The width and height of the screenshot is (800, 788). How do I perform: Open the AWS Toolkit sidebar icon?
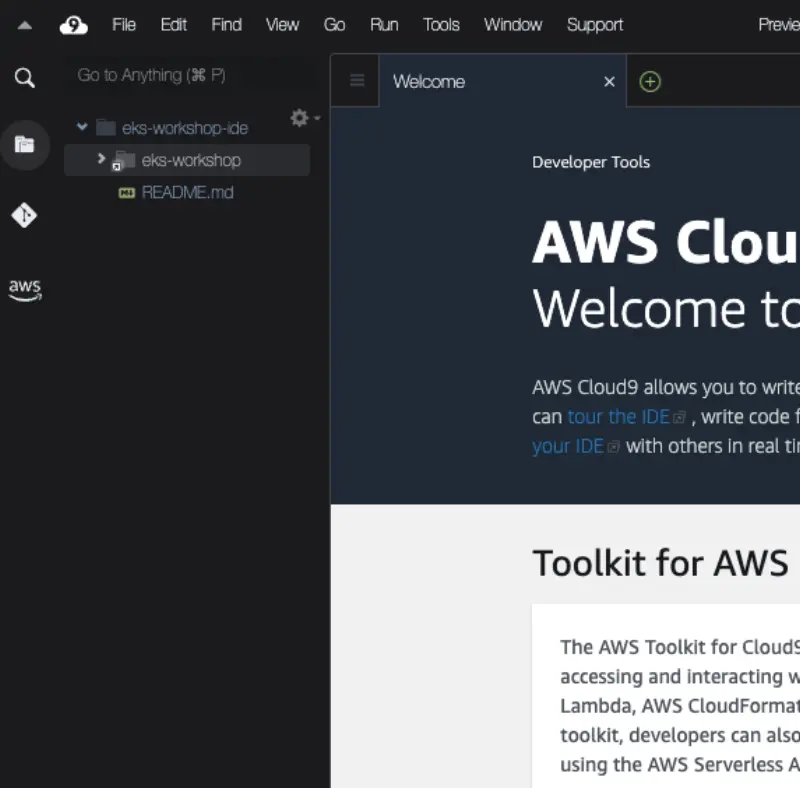pos(25,289)
